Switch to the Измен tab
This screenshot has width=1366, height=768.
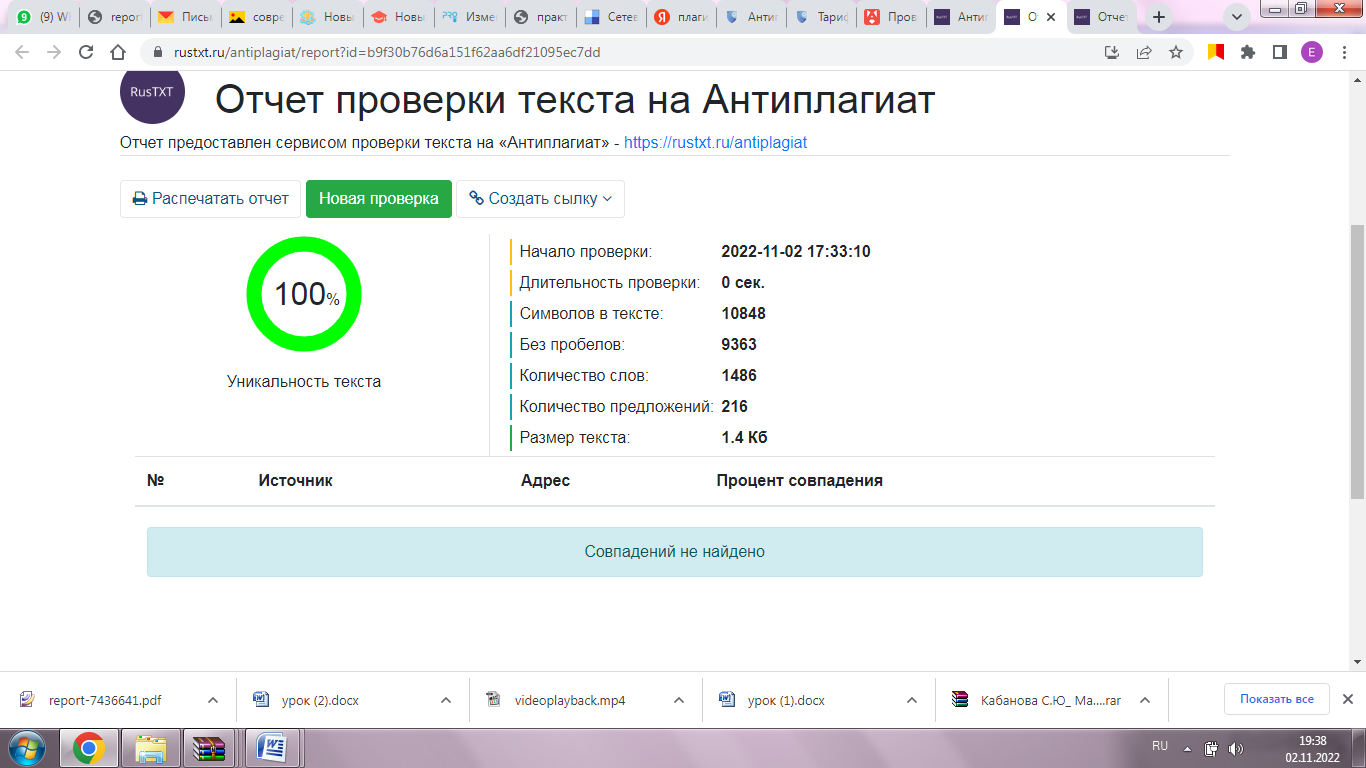468,17
